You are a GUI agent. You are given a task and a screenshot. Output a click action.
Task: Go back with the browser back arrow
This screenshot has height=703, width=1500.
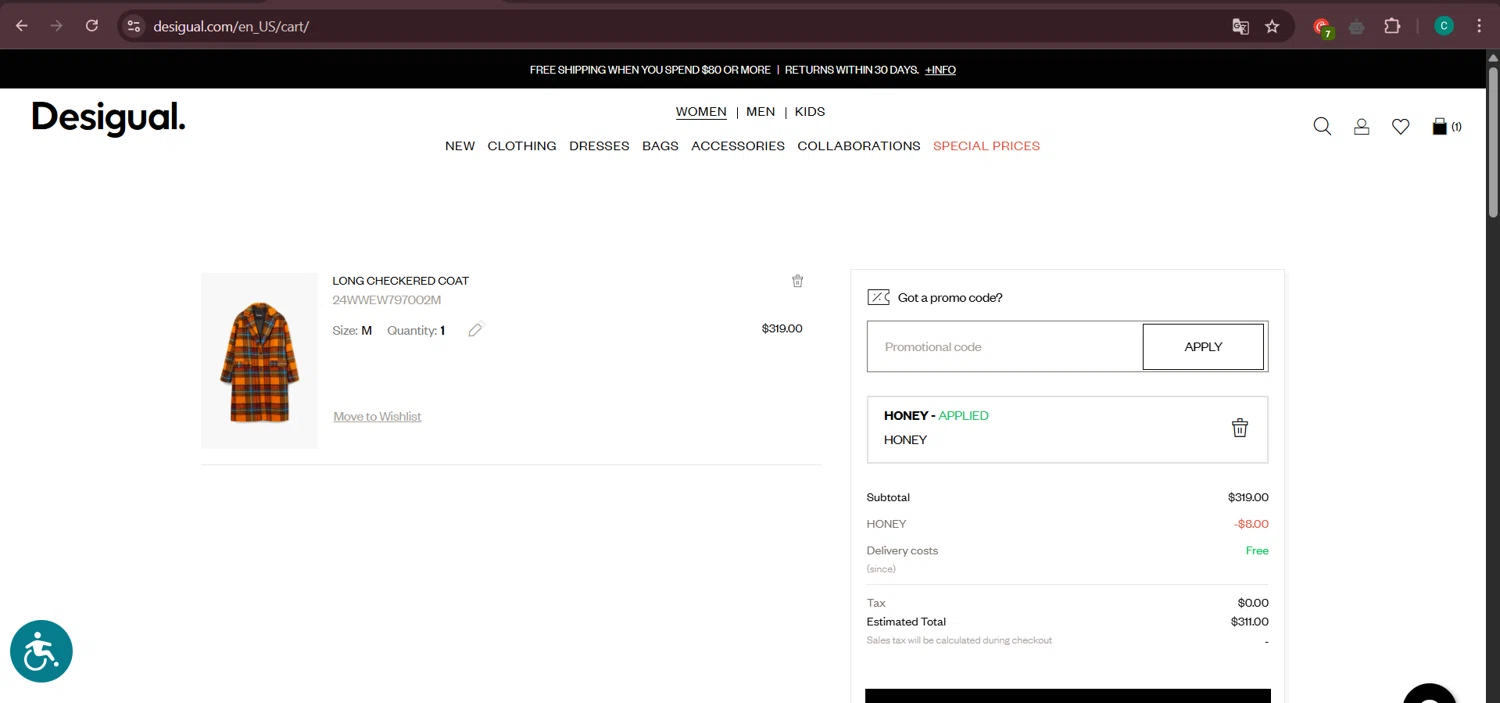(22, 26)
